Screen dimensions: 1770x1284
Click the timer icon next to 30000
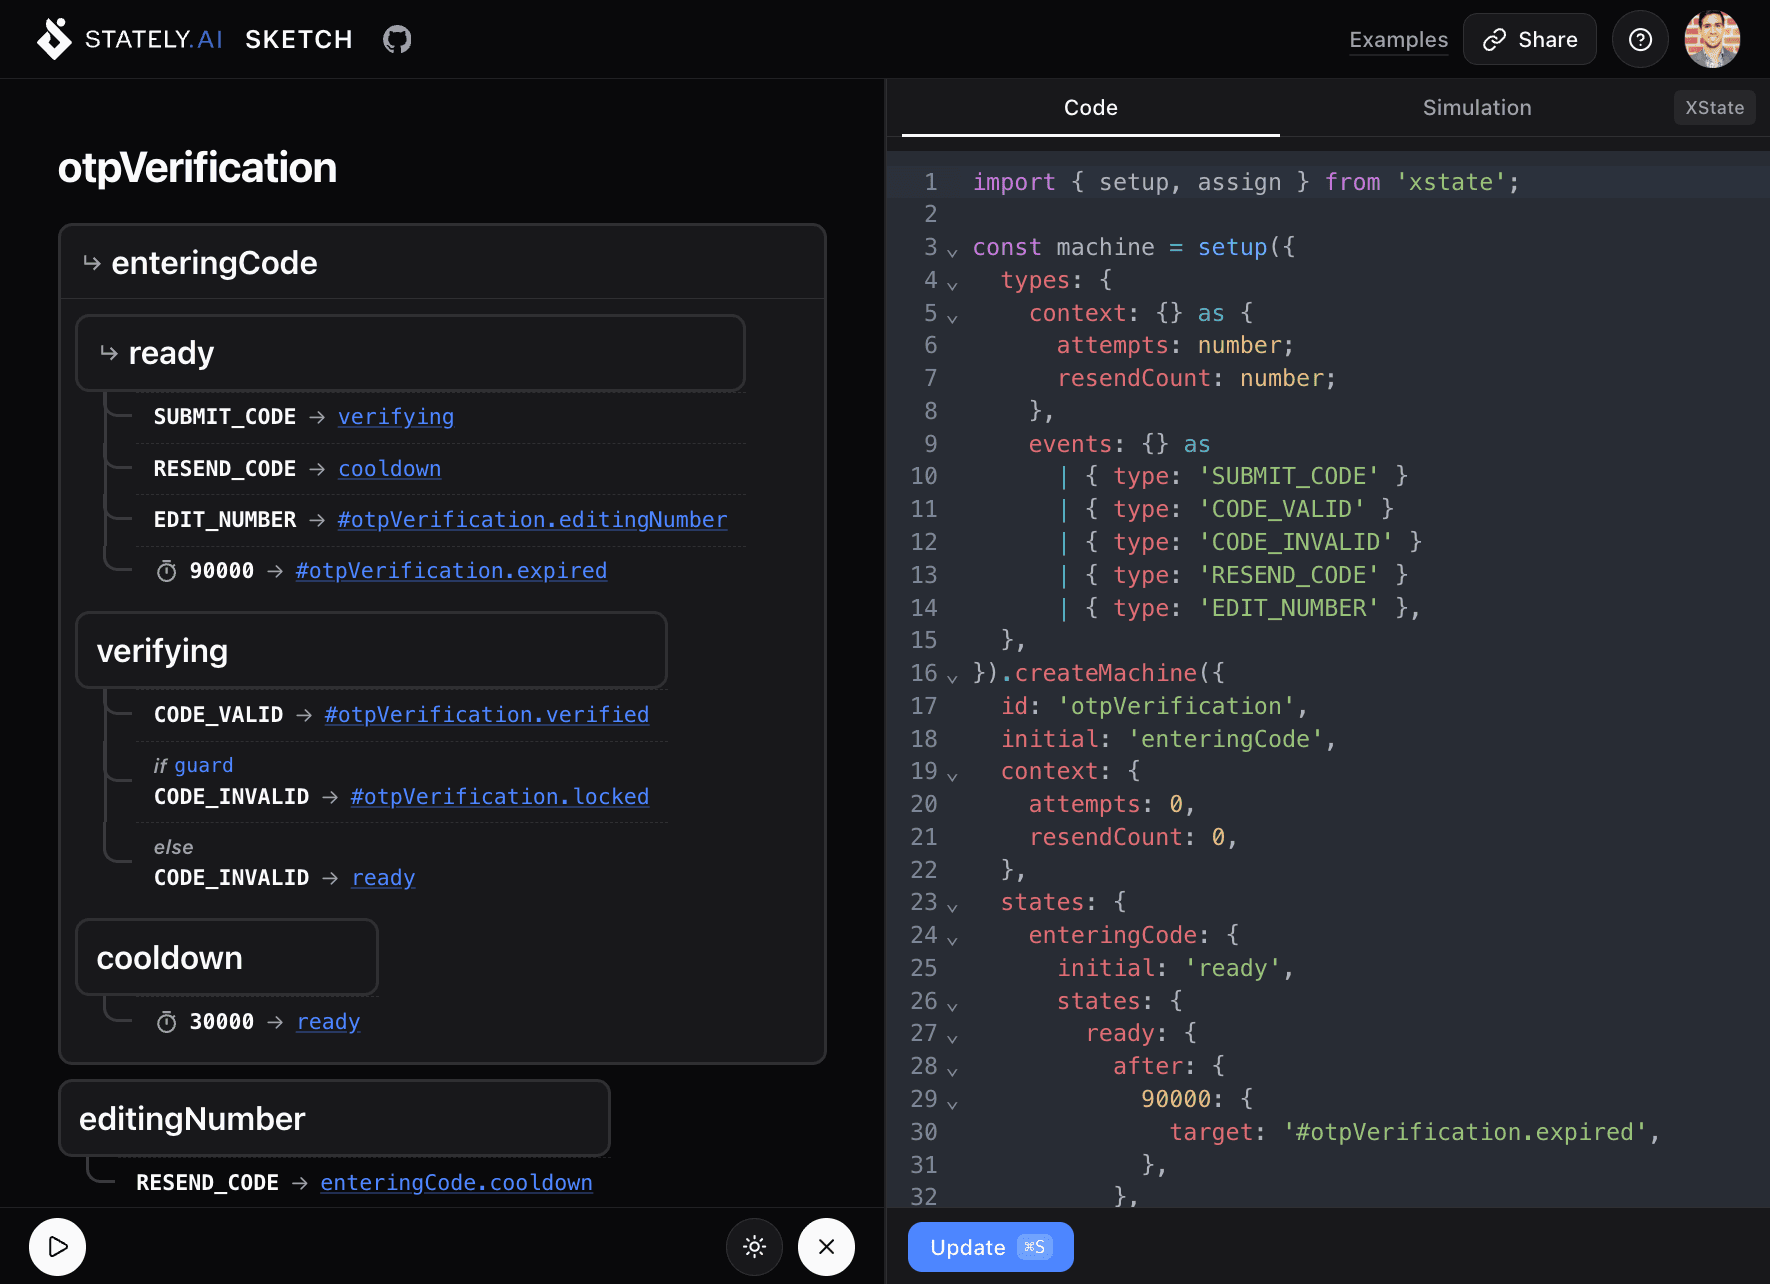(x=167, y=1022)
